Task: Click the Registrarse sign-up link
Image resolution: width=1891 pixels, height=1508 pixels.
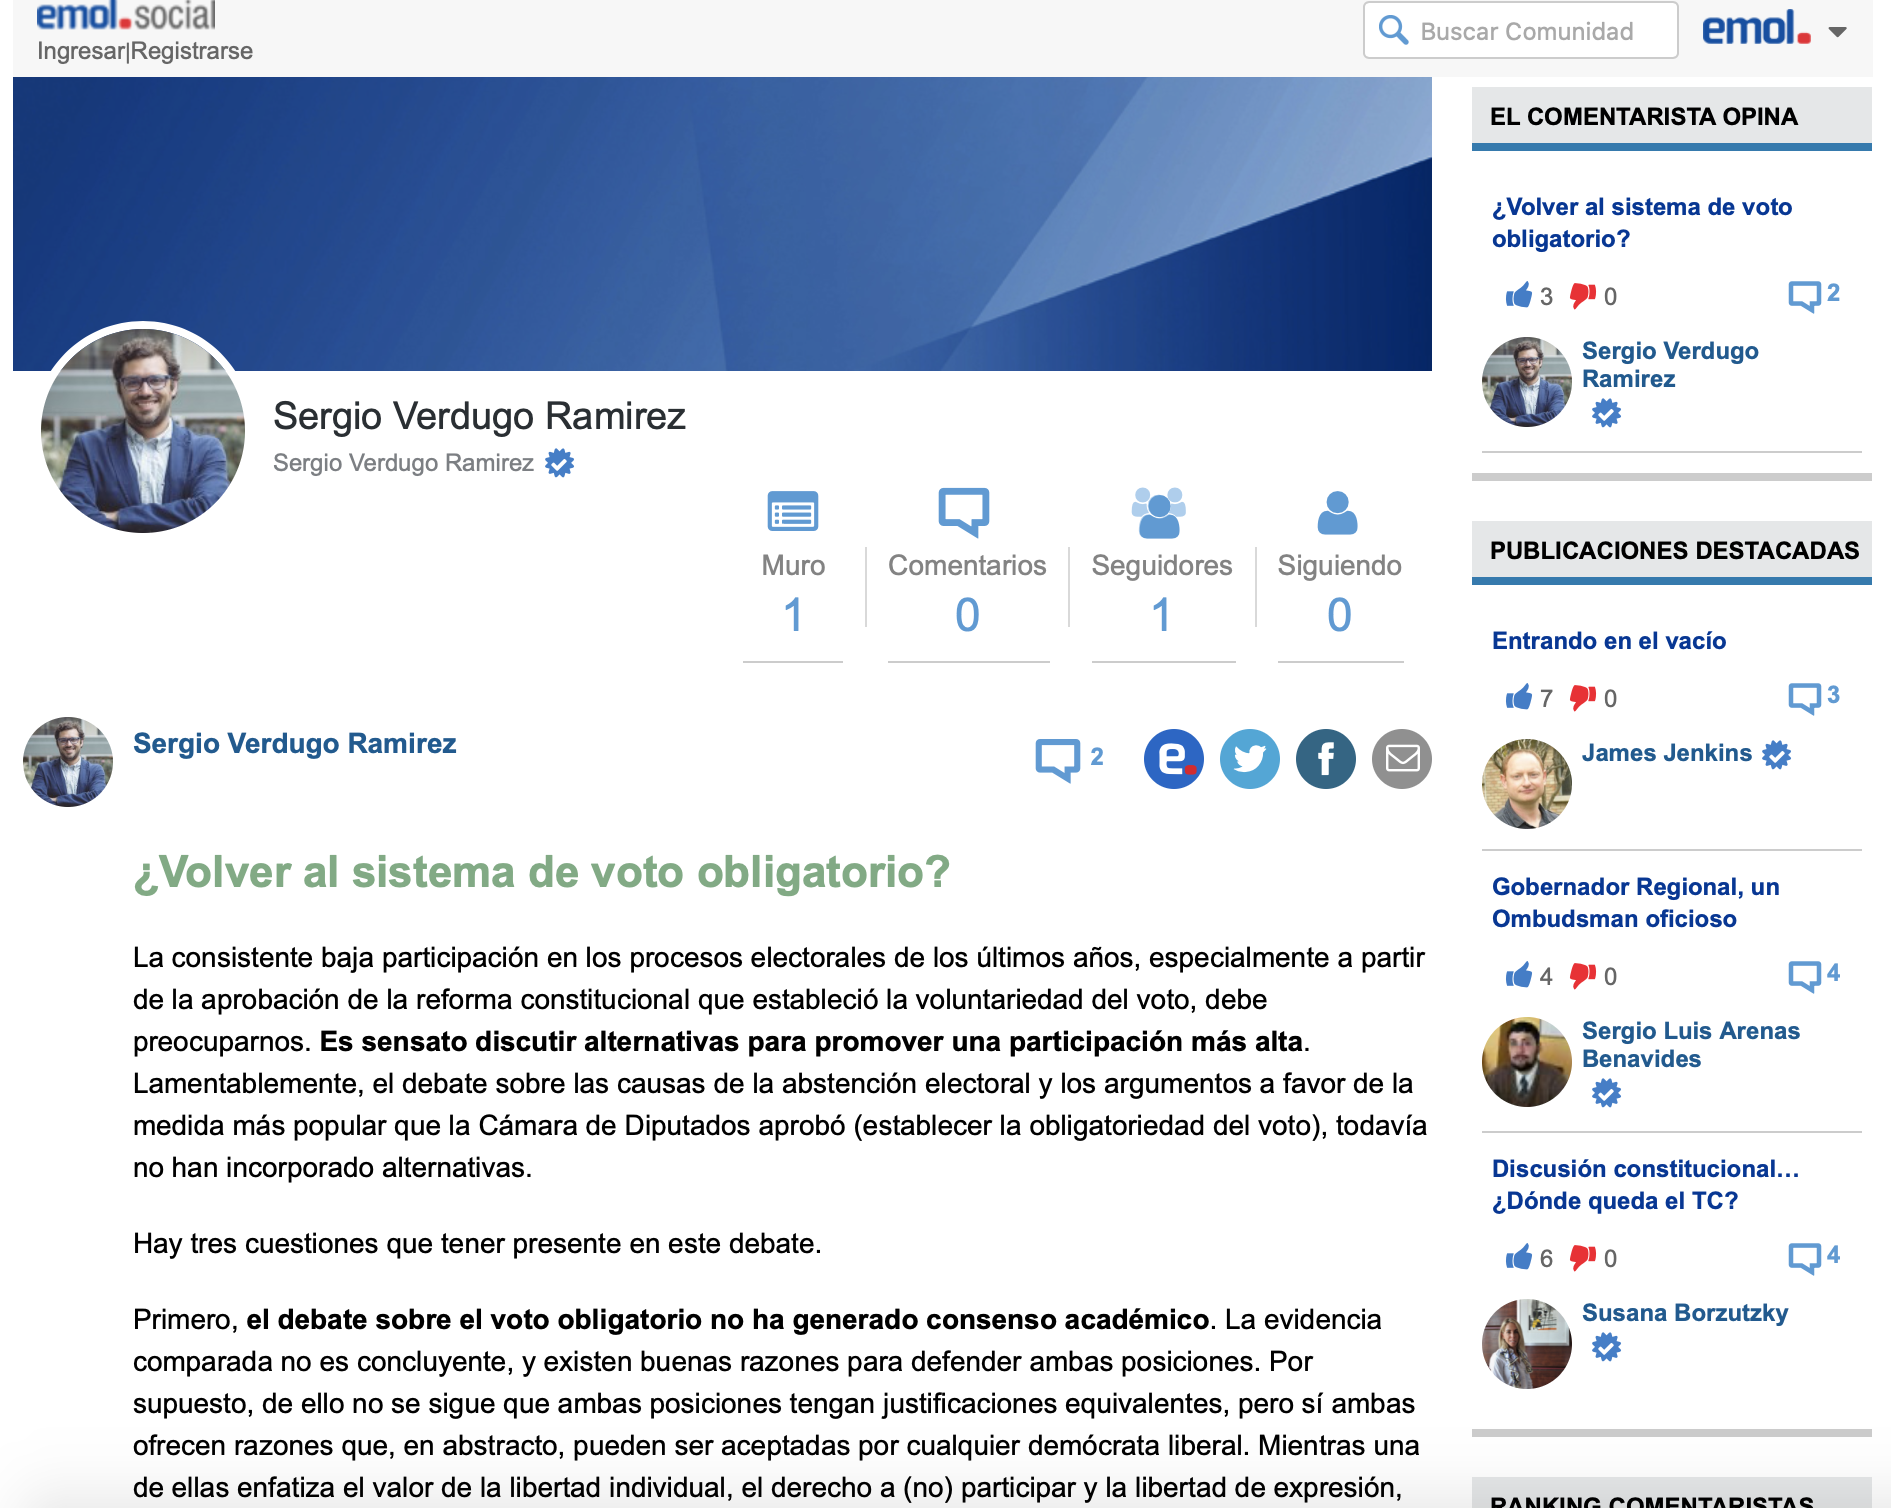Action: click(192, 51)
